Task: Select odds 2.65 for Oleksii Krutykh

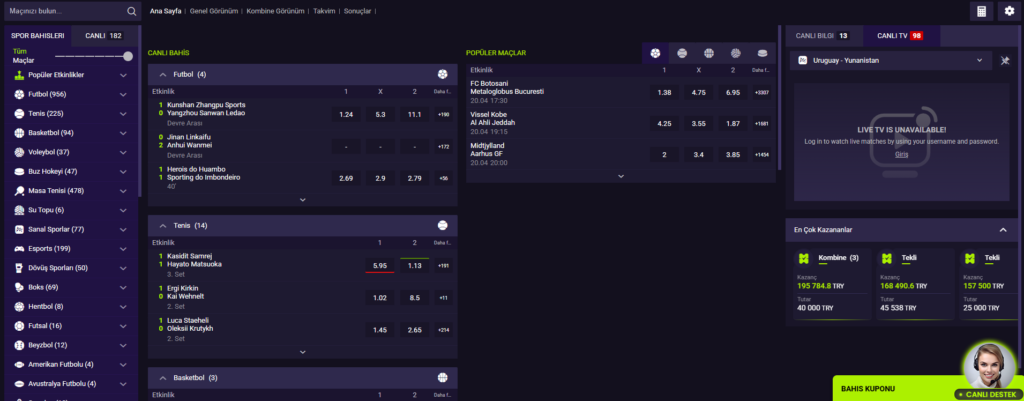Action: pos(414,330)
